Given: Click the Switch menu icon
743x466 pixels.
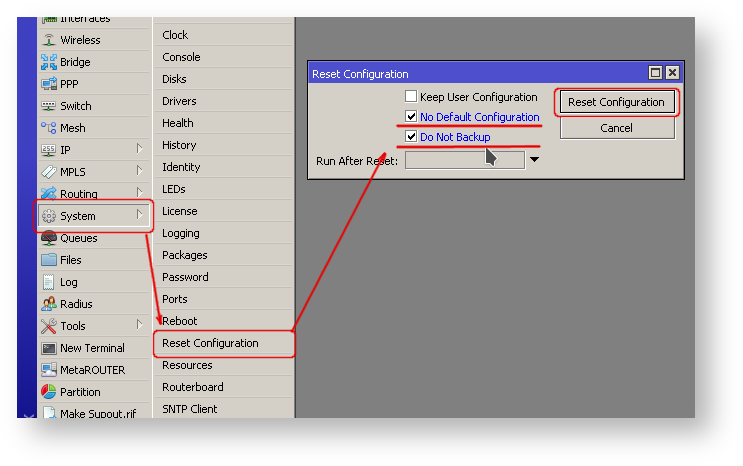Looking at the screenshot, I should click(49, 106).
